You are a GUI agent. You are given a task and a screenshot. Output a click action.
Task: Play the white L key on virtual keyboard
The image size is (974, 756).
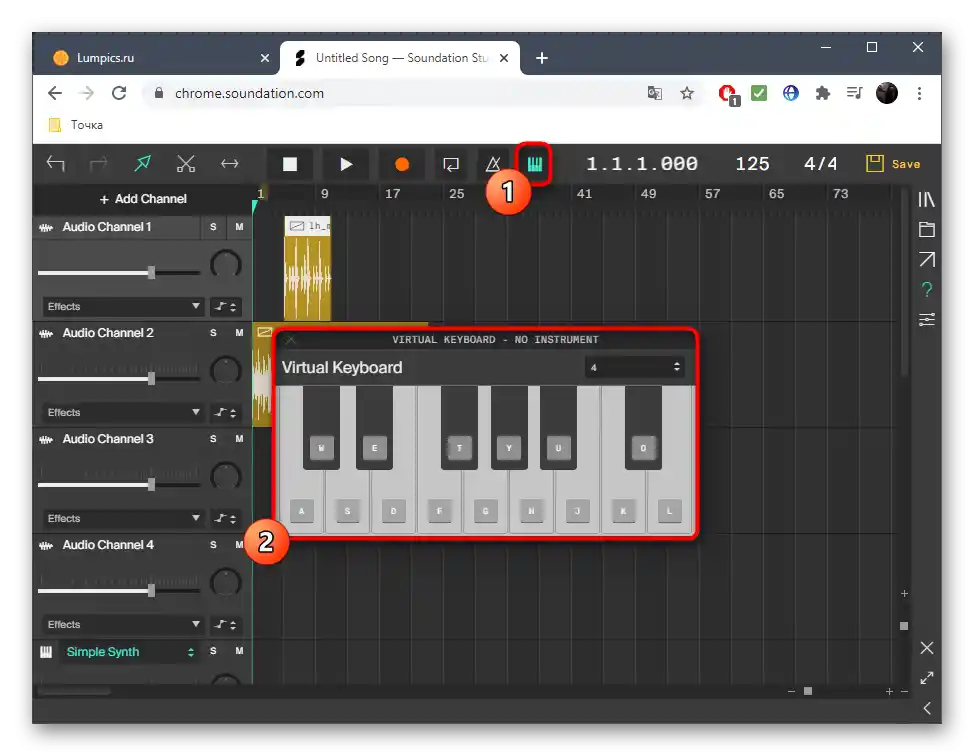pyautogui.click(x=669, y=511)
